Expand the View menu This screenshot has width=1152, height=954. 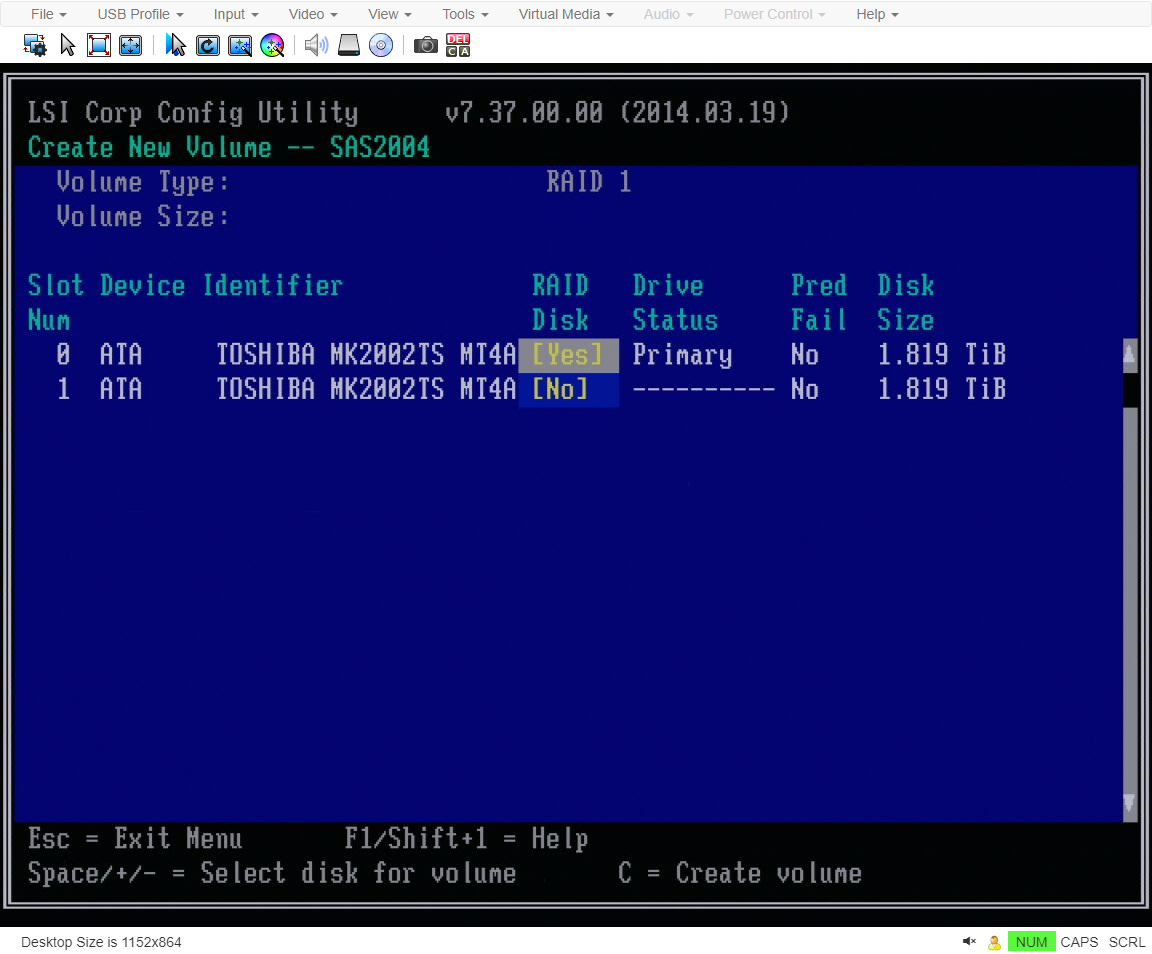389,14
